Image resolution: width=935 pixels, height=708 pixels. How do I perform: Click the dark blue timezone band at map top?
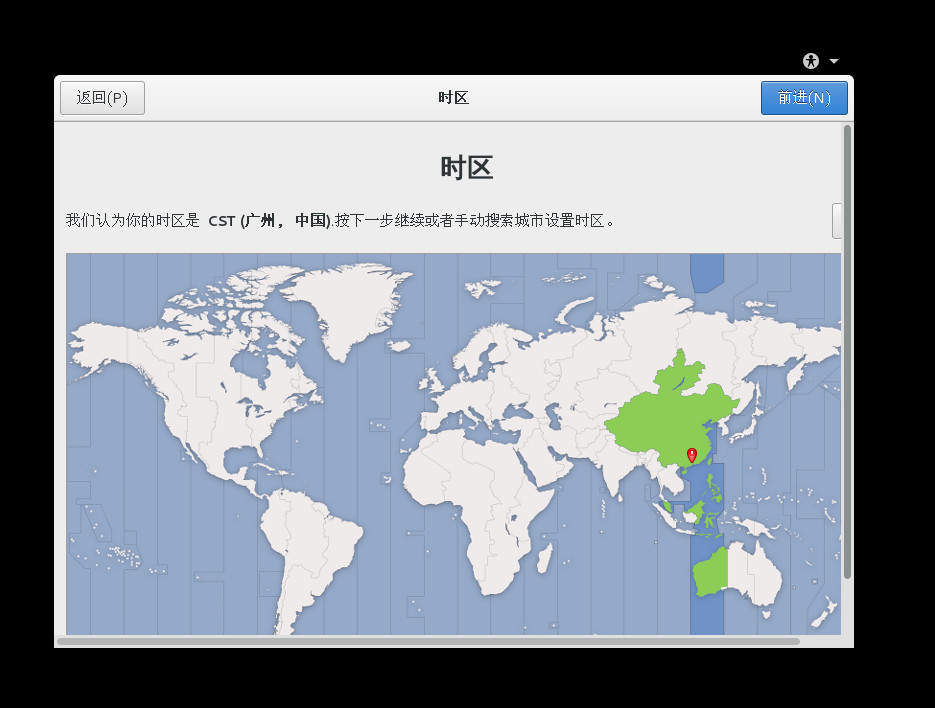[x=706, y=270]
